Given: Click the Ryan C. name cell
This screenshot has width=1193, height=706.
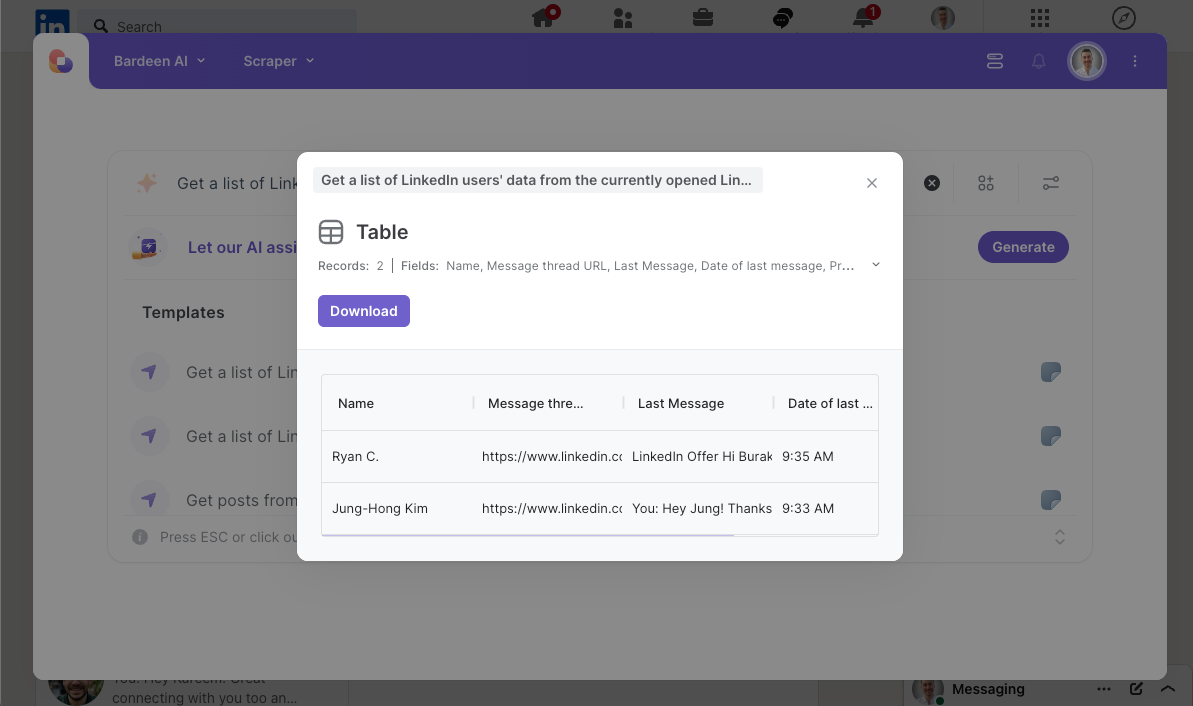Looking at the screenshot, I should point(355,456).
